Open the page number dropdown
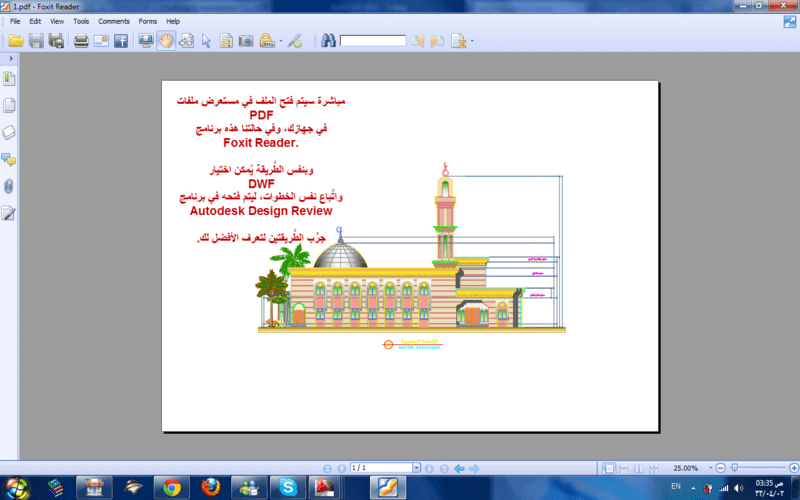The image size is (800, 500). tap(416, 468)
